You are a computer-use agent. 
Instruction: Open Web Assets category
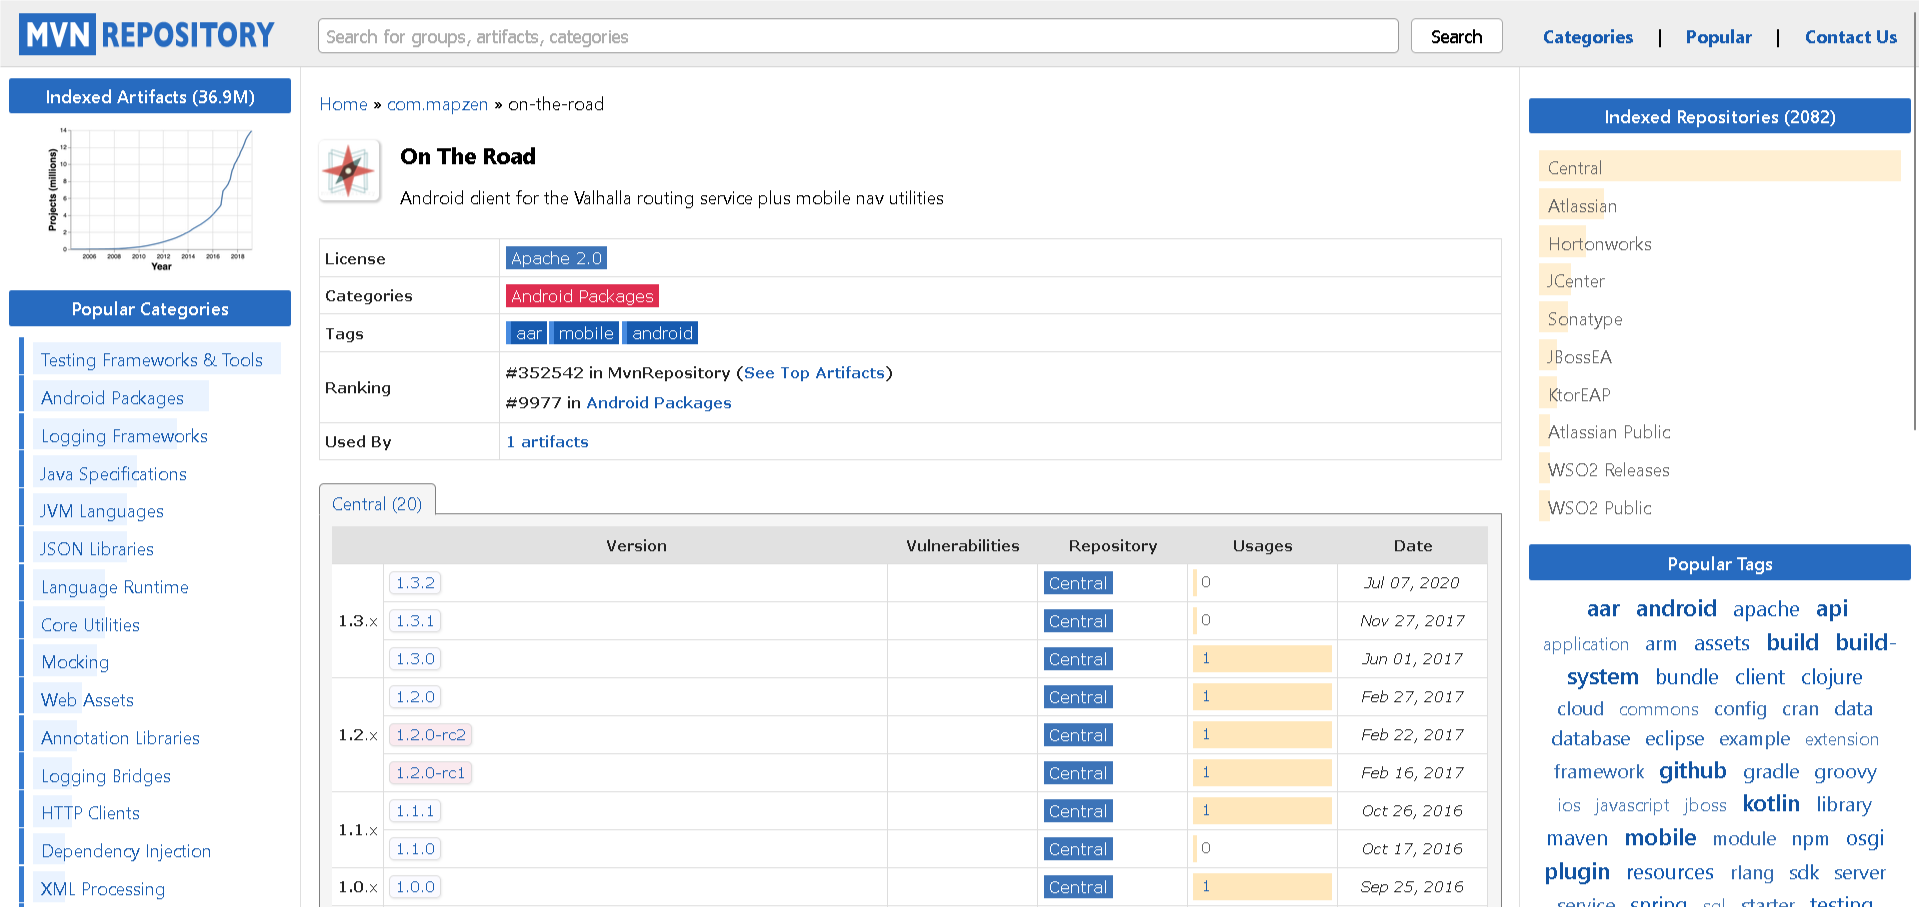tap(87, 700)
